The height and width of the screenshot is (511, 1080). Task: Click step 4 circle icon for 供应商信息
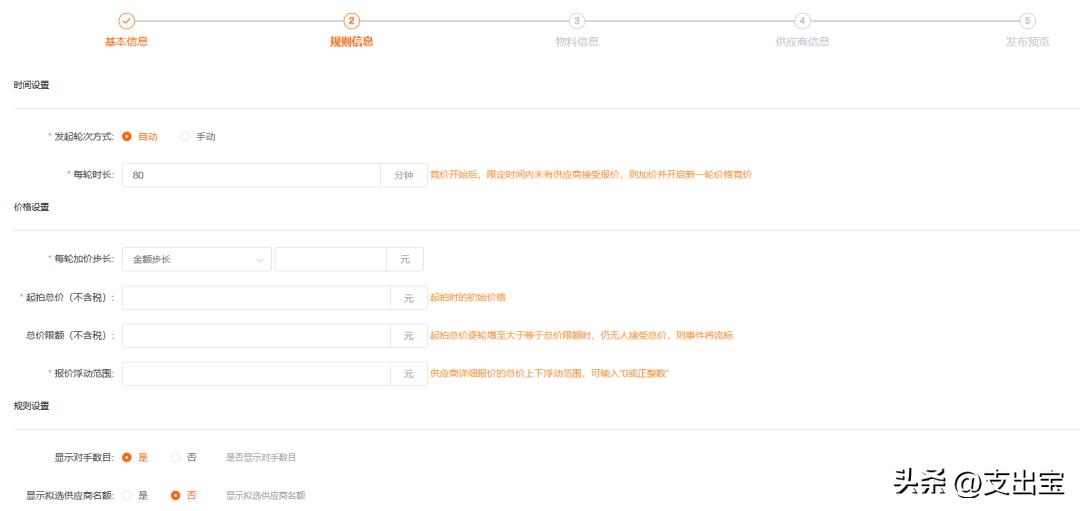coord(802,21)
